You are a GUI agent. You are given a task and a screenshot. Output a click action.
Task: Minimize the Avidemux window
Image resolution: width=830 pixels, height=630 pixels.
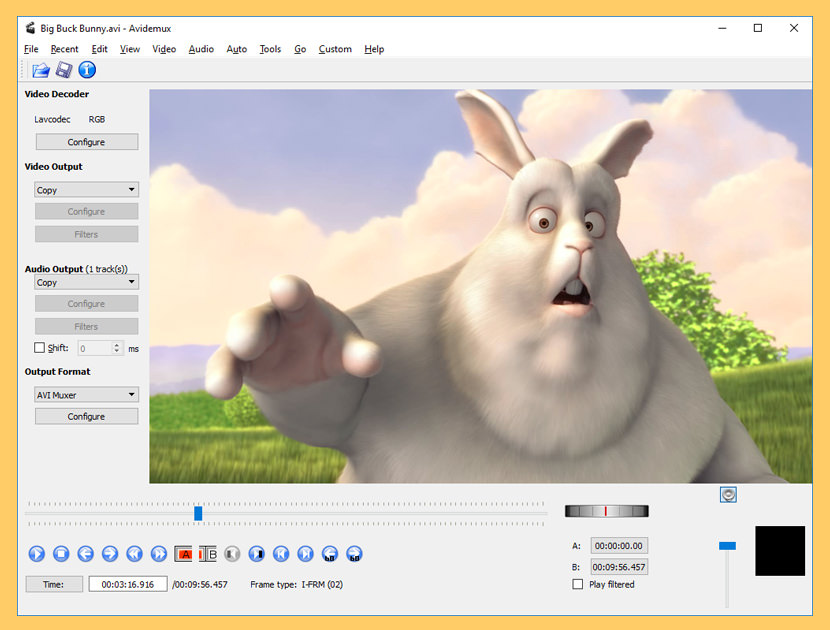coord(723,28)
